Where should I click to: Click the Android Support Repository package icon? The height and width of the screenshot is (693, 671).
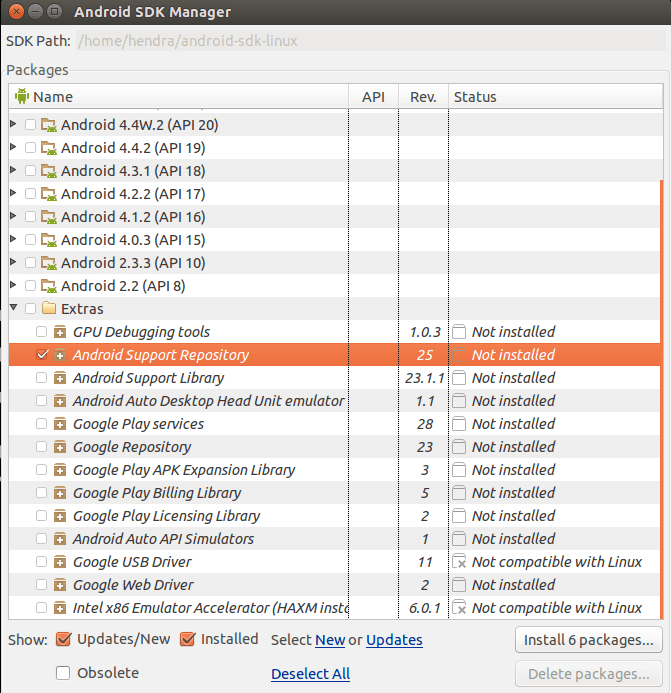click(60, 355)
